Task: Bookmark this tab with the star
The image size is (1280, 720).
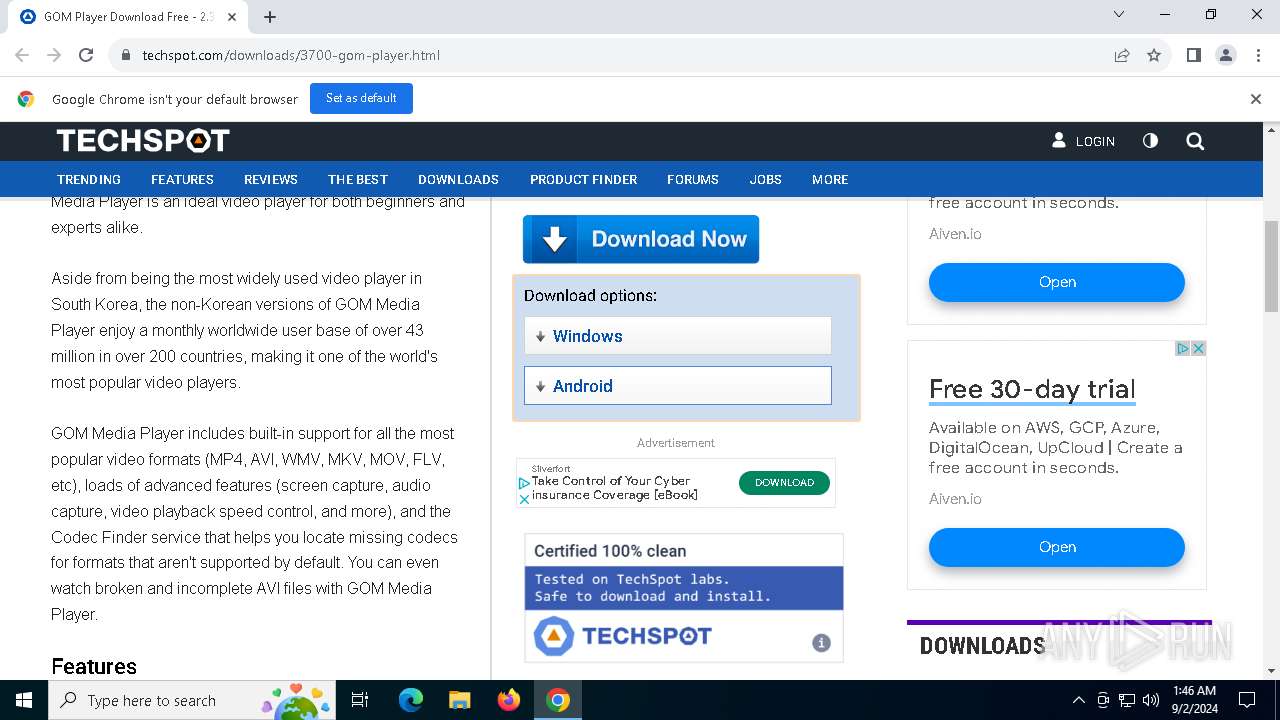Action: (x=1154, y=55)
